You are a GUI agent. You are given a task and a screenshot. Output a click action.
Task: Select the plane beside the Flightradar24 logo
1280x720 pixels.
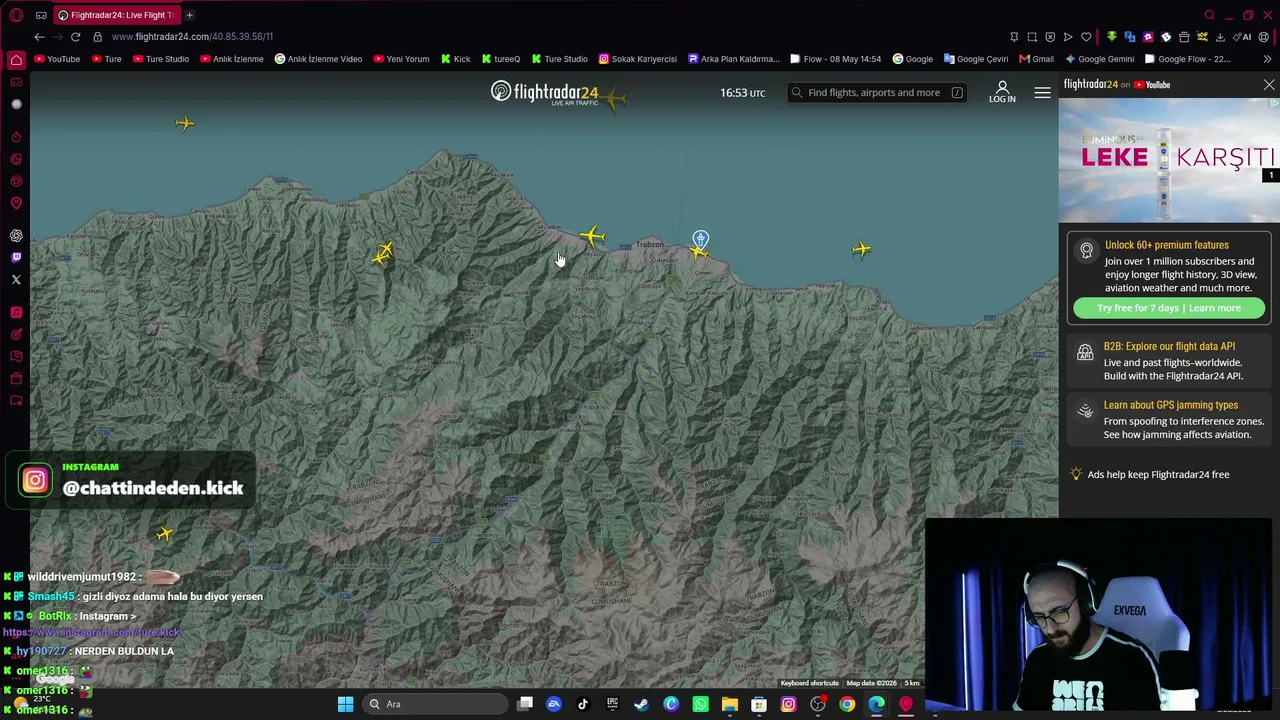pyautogui.click(x=613, y=97)
